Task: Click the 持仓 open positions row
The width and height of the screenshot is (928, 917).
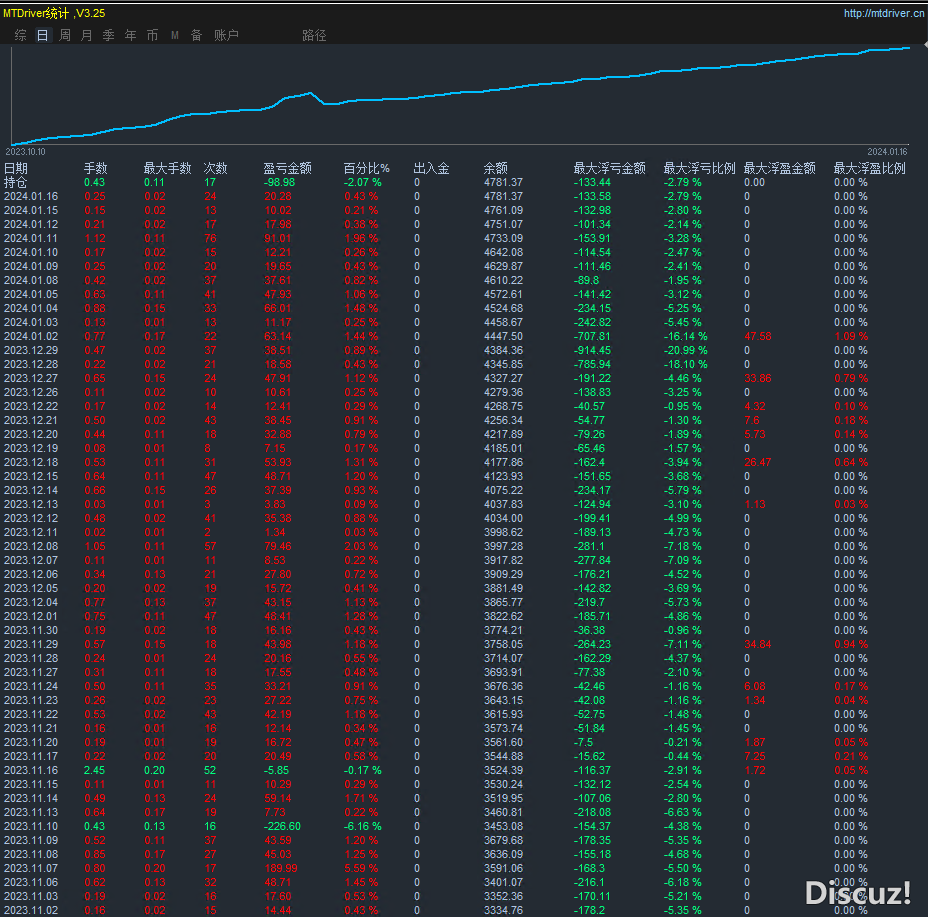Action: [16, 182]
